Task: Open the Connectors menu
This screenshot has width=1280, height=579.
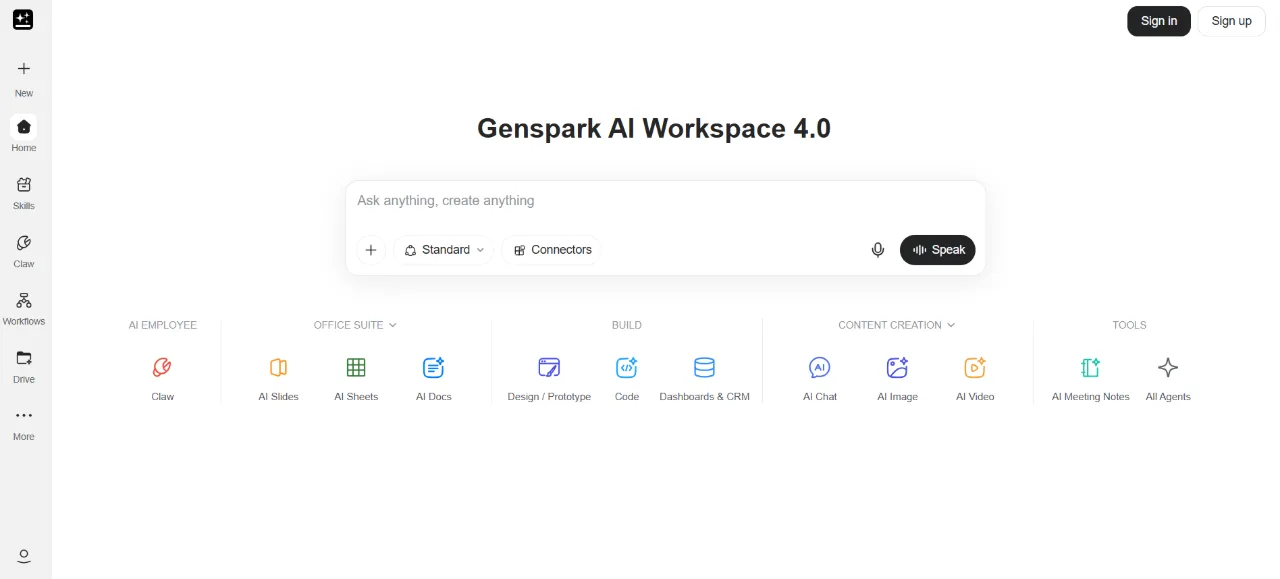Action: pyautogui.click(x=552, y=250)
